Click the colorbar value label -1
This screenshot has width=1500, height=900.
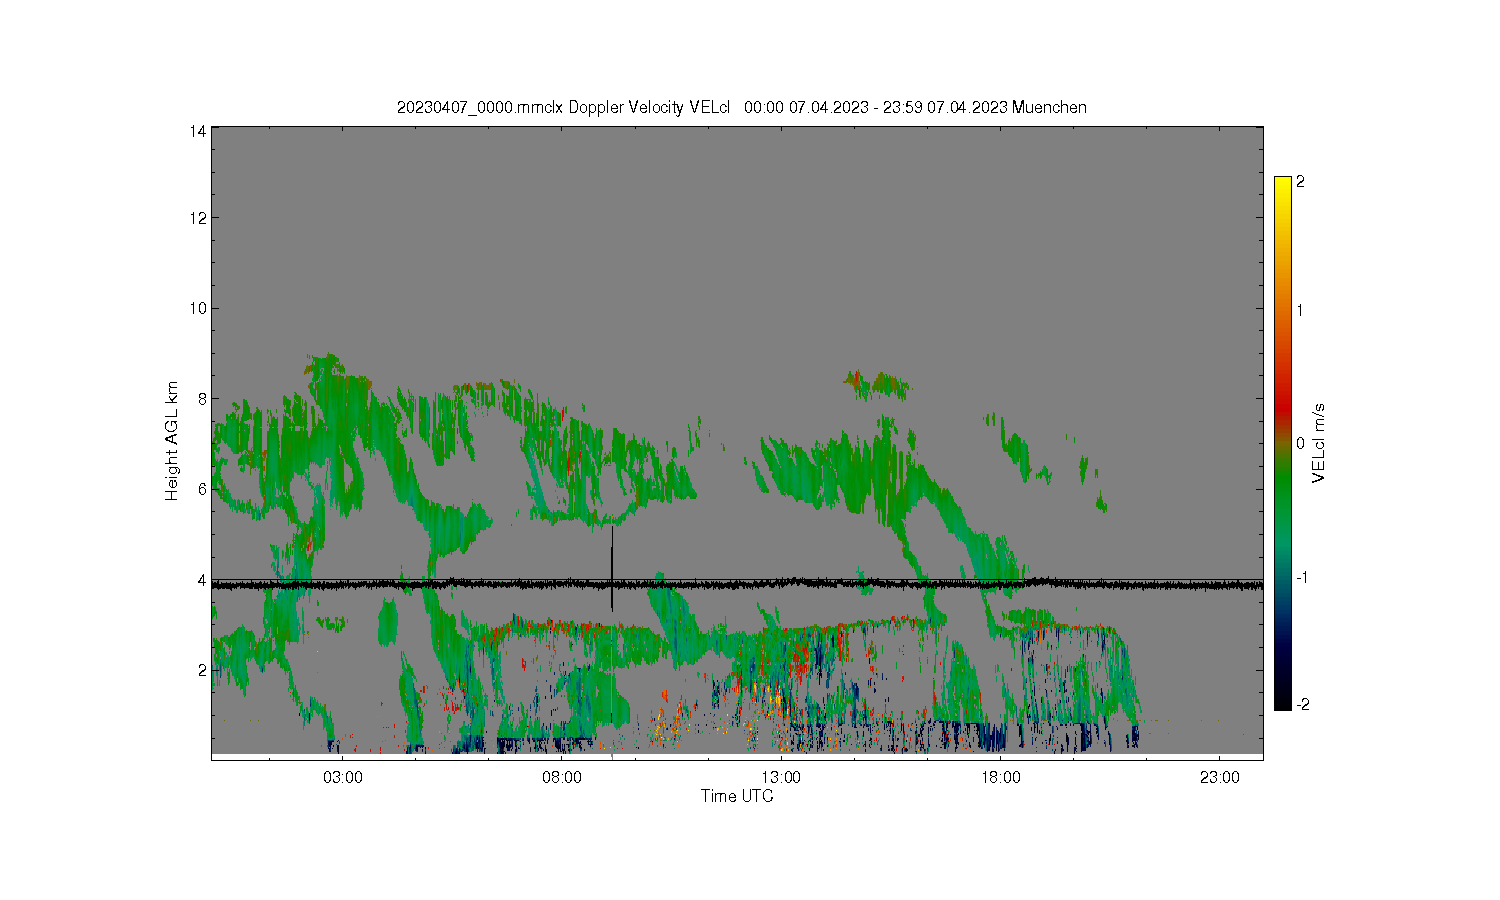click(1300, 578)
